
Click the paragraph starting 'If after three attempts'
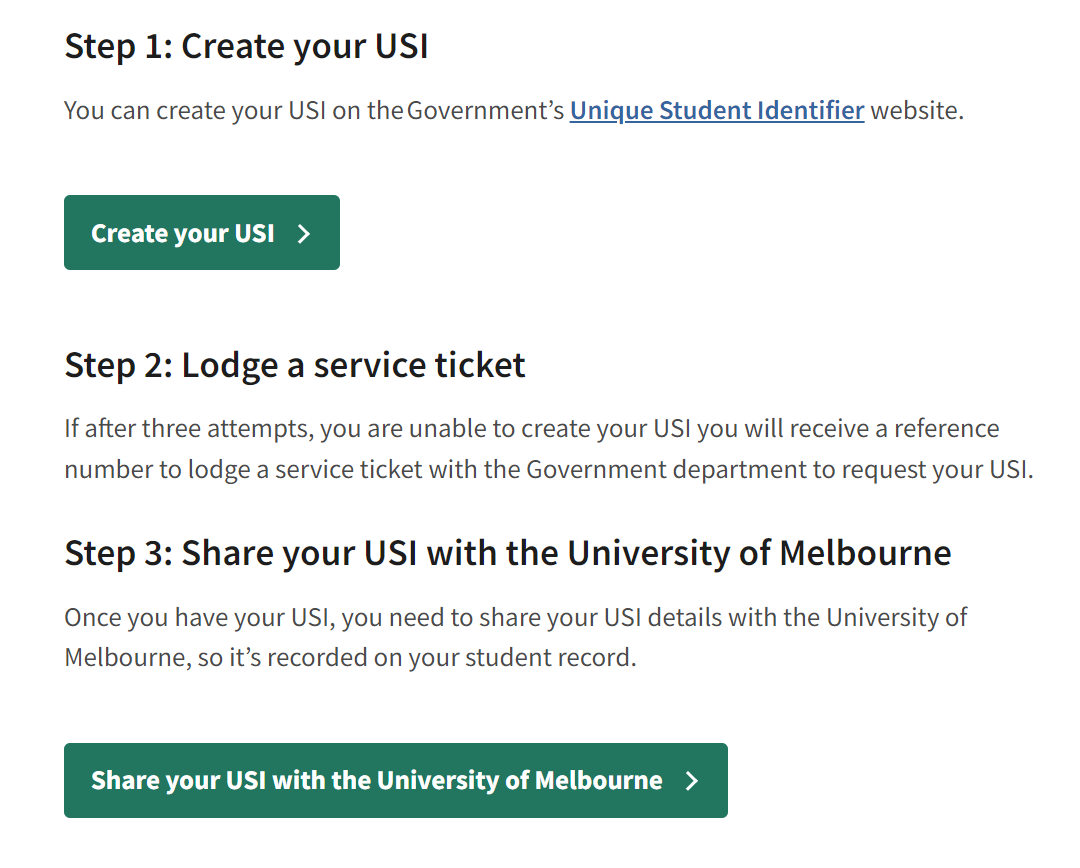click(549, 449)
